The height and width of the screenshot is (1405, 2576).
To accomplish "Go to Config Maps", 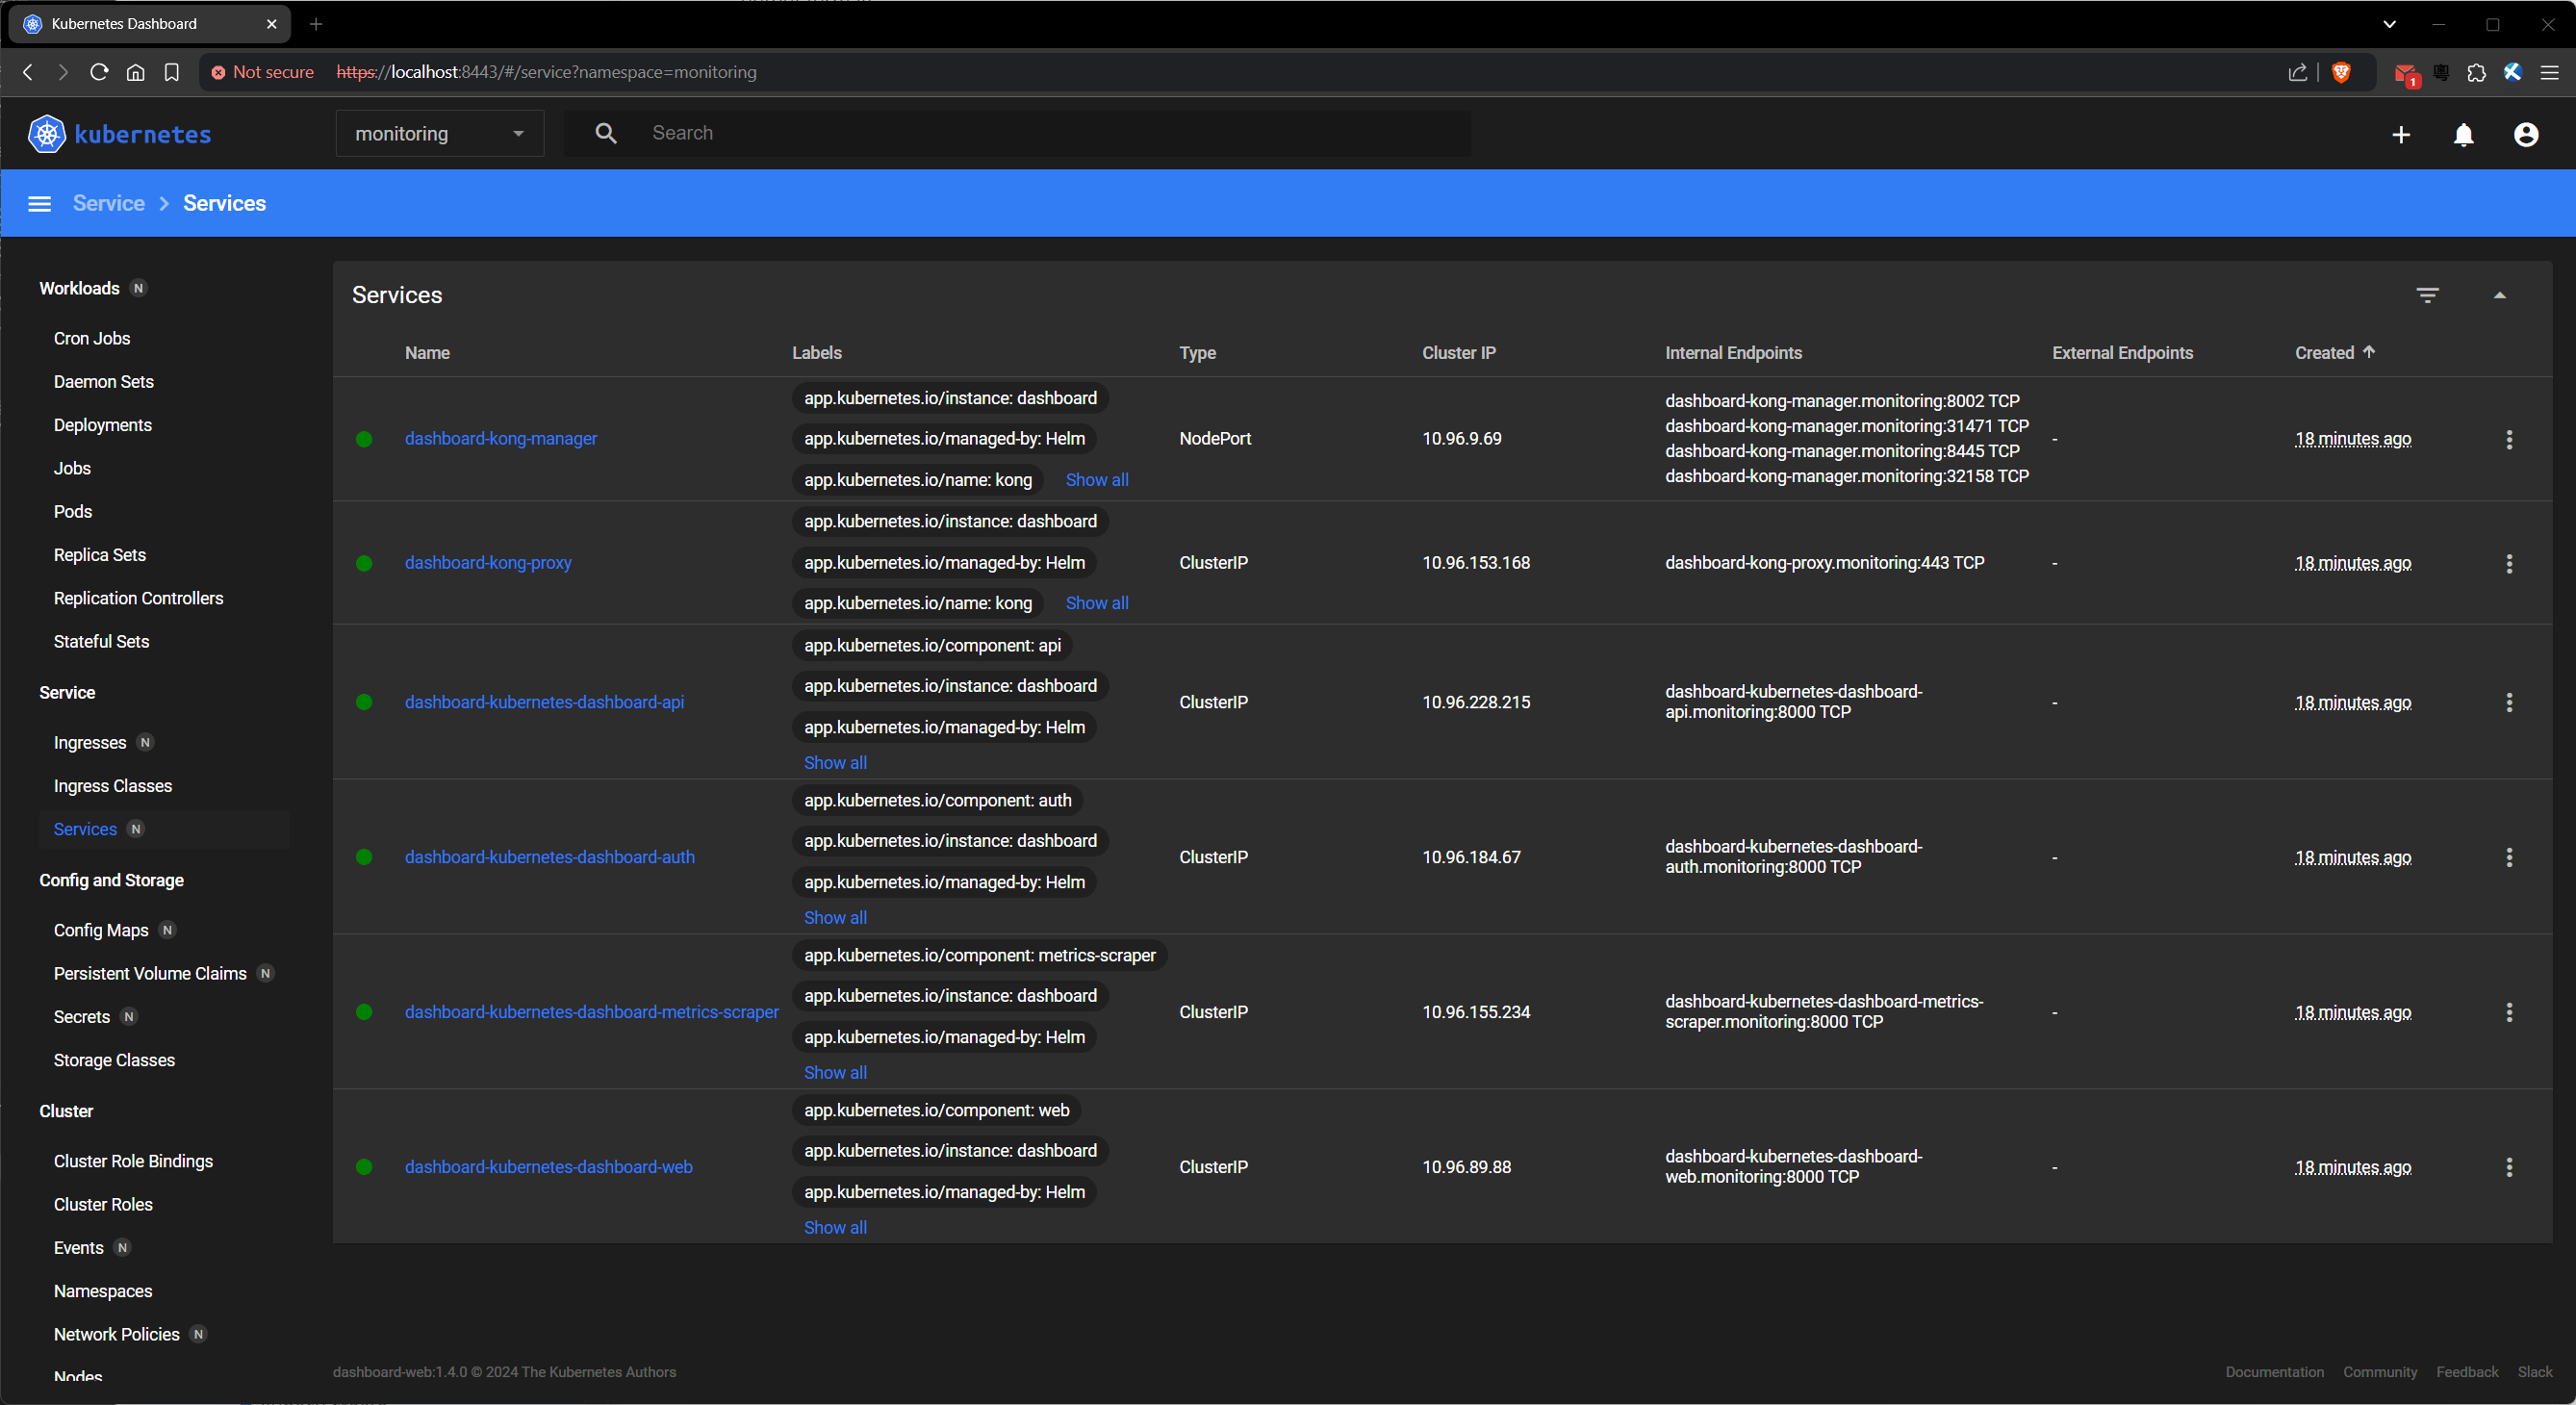I will pos(101,930).
